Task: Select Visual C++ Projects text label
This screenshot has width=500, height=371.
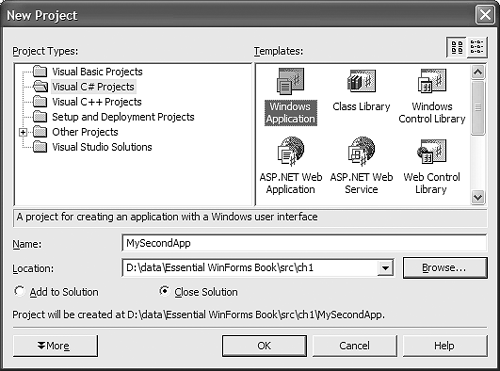Action: coord(97,102)
